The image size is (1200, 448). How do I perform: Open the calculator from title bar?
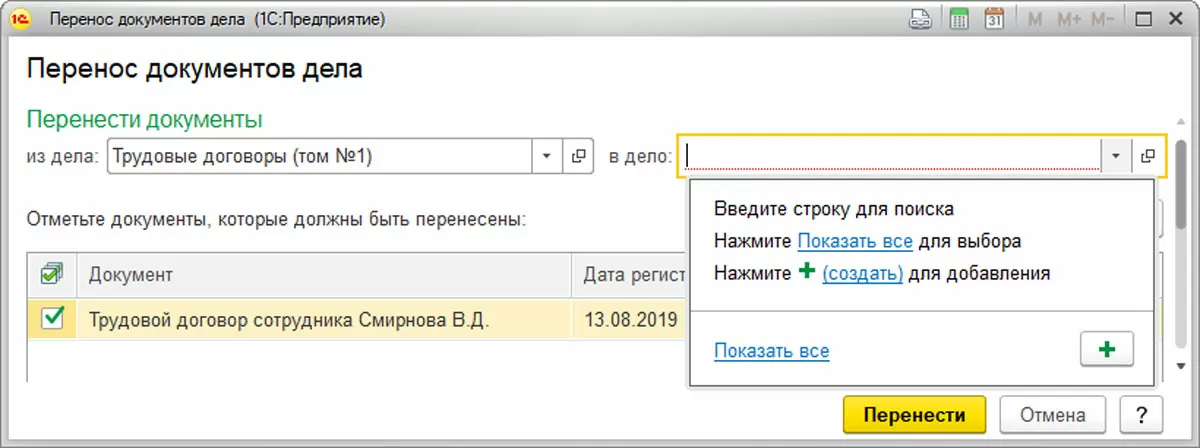tap(960, 18)
